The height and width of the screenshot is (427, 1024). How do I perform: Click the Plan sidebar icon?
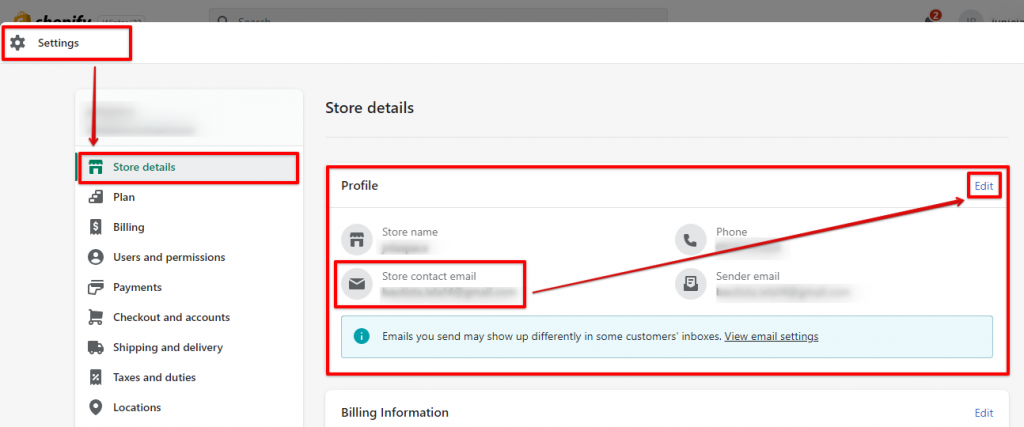[96, 197]
